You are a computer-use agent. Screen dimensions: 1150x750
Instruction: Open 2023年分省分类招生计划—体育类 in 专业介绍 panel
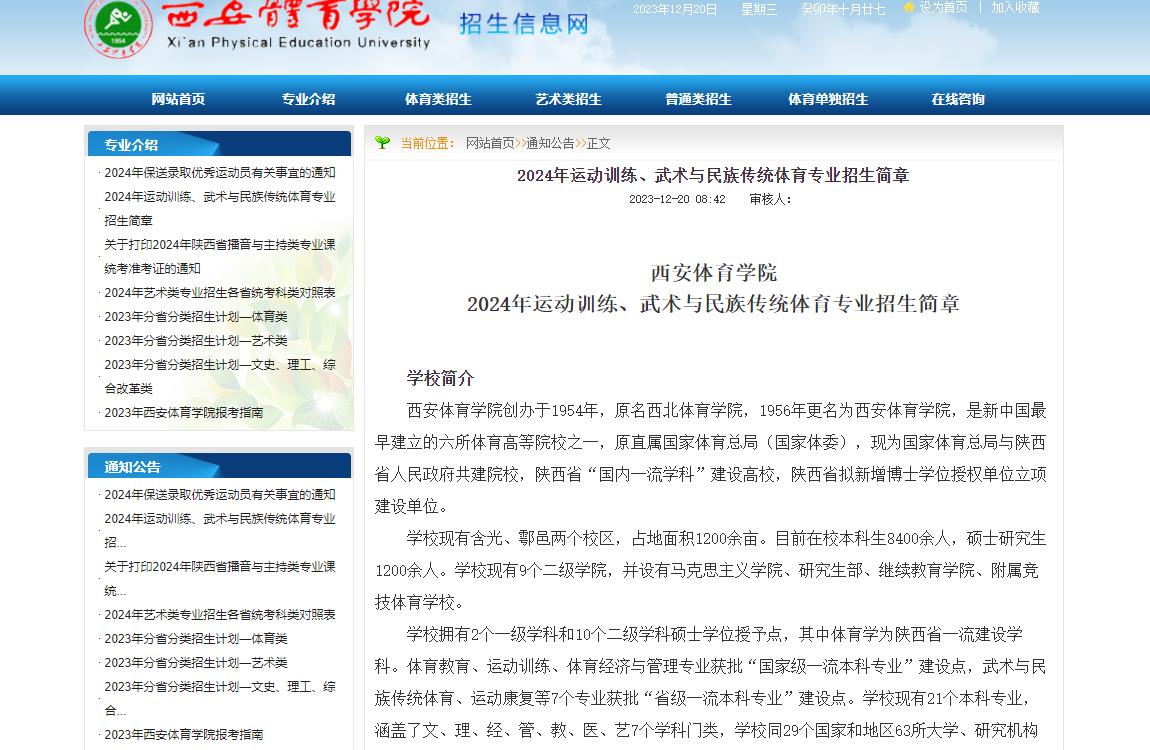click(196, 317)
